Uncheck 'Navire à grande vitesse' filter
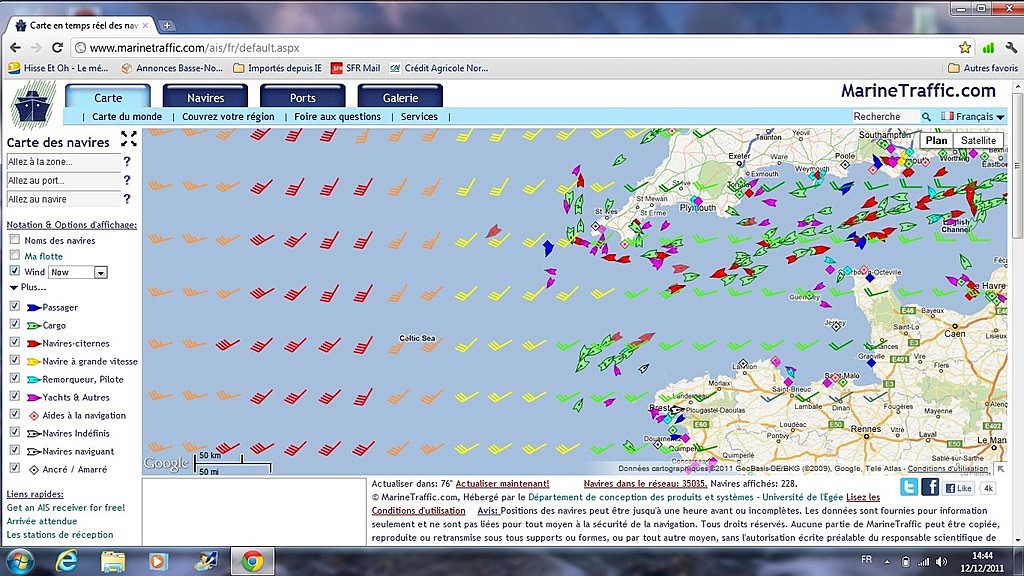The image size is (1024, 576). tap(14, 360)
